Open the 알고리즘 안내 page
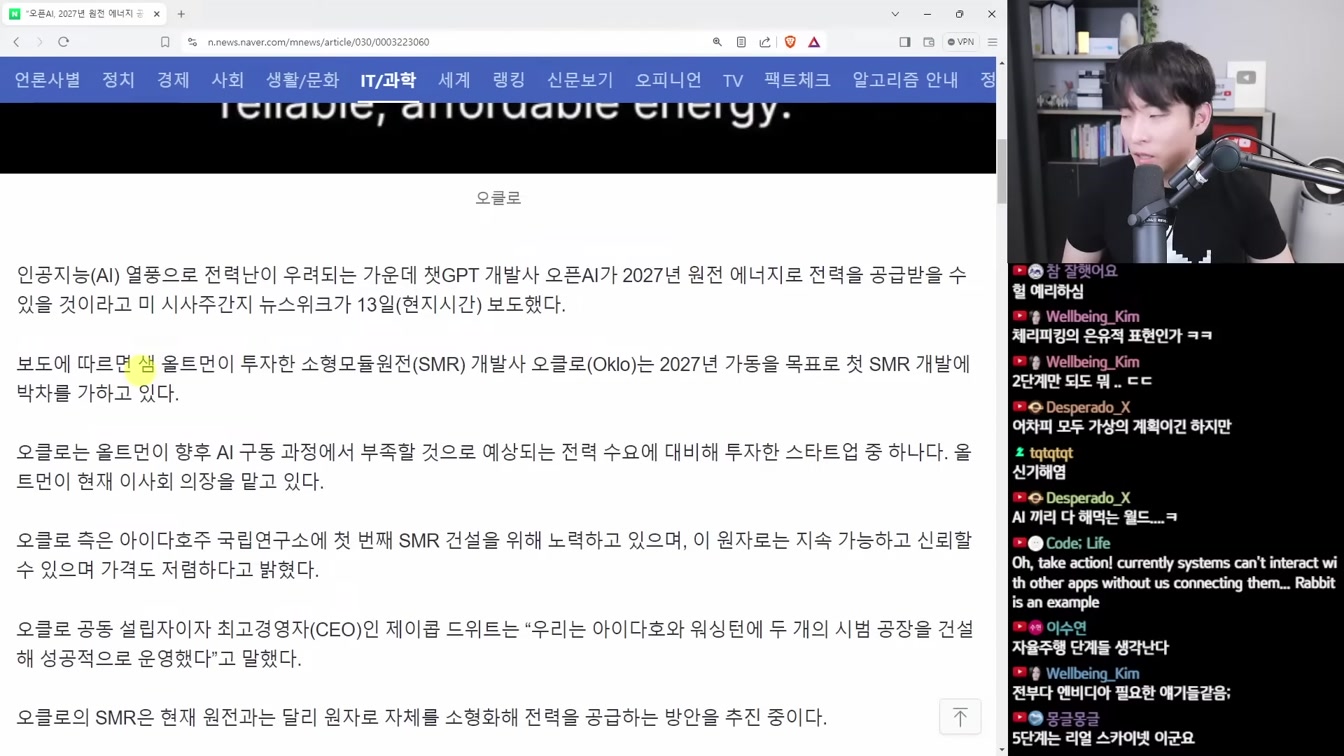 point(905,80)
